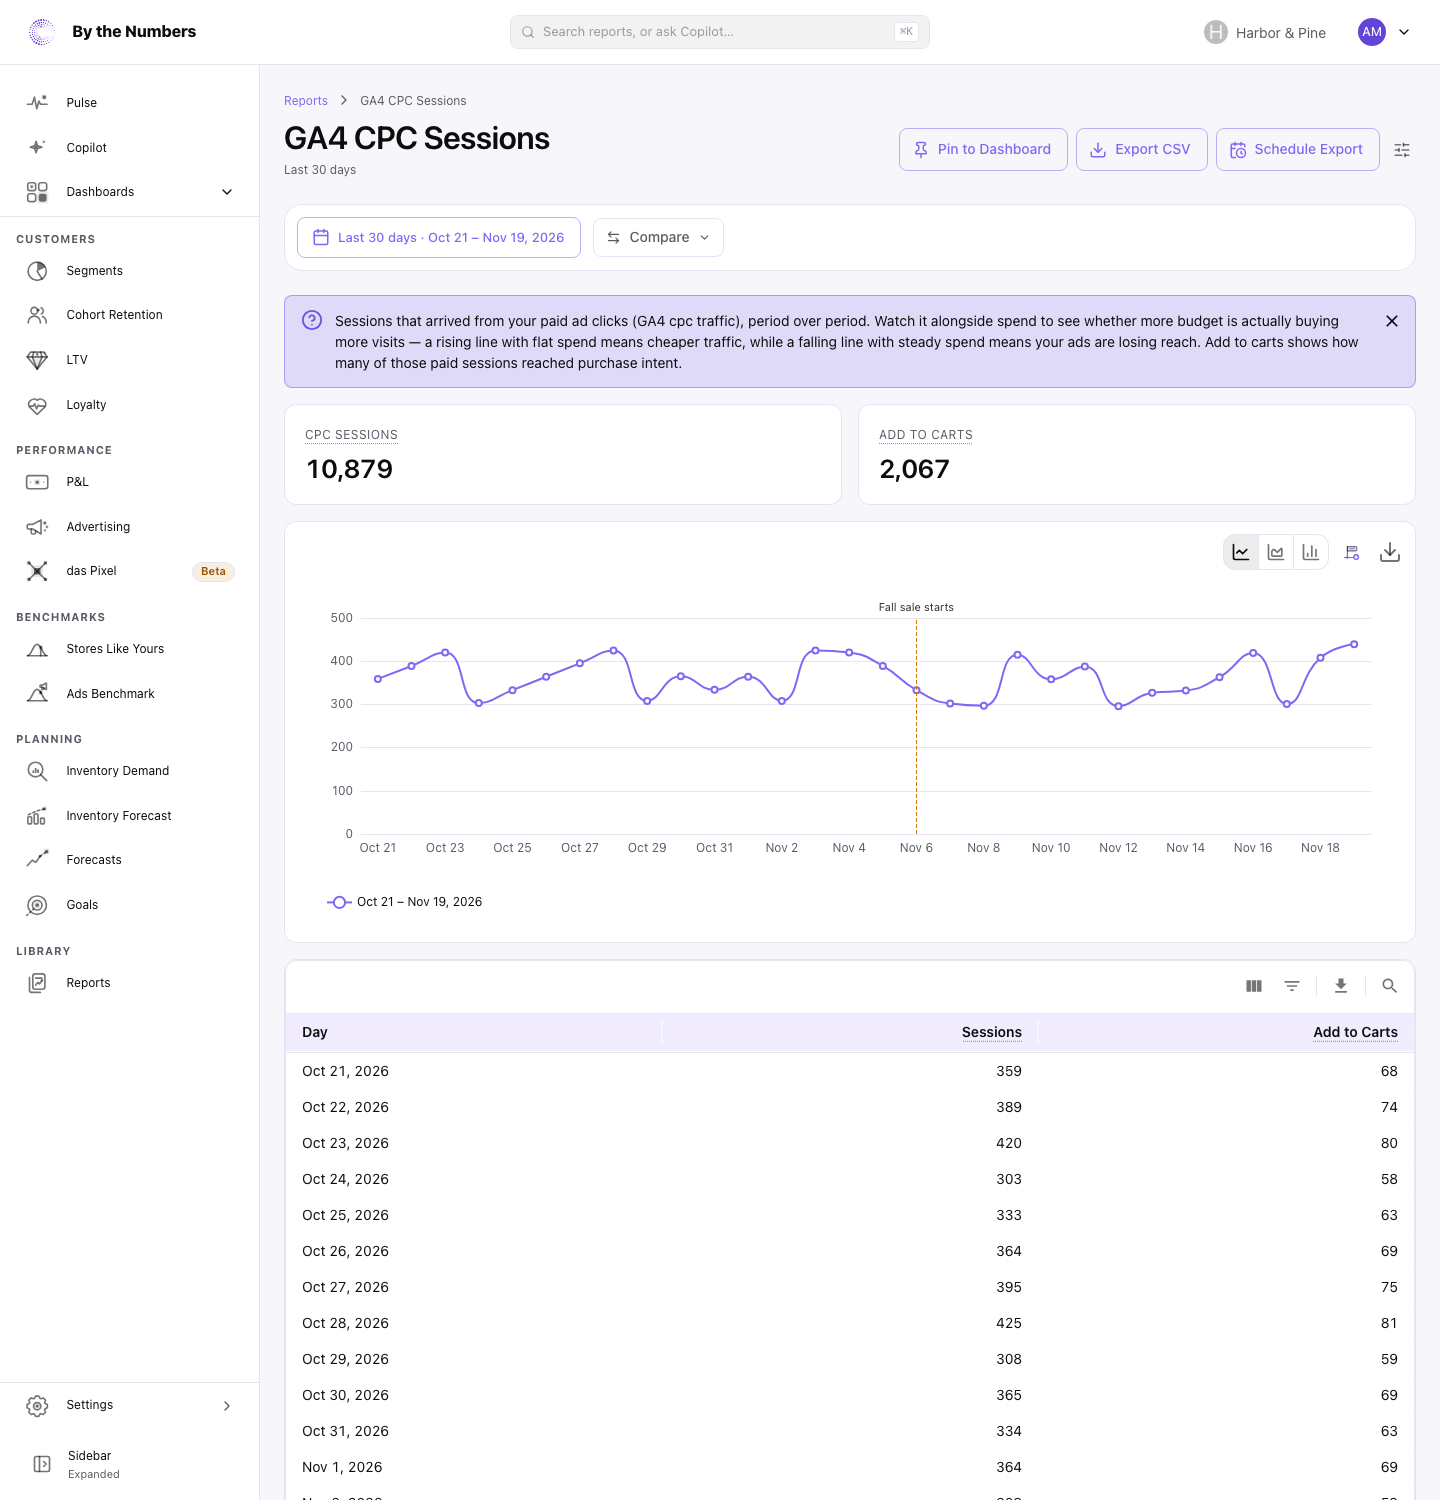This screenshot has height=1500, width=1440.
Task: Download the chart image
Action: click(1390, 552)
